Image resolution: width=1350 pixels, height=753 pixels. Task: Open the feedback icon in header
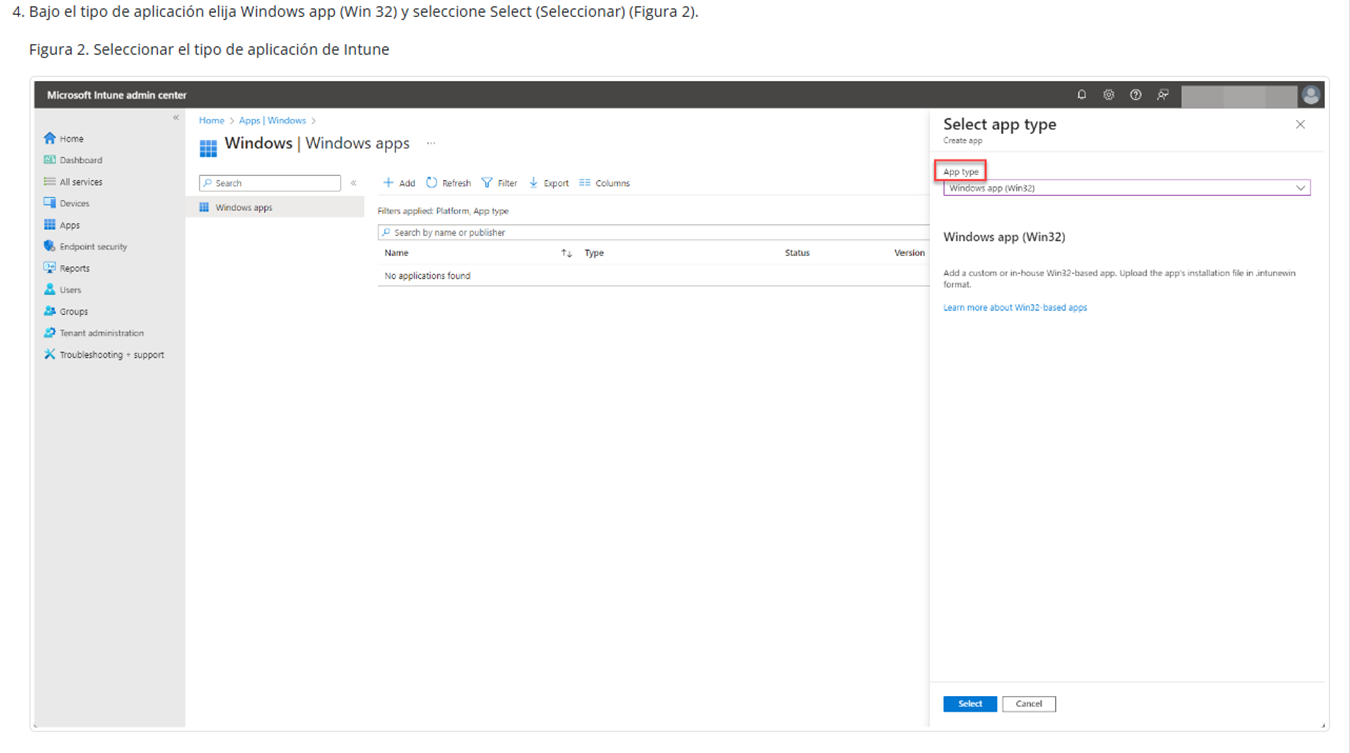click(x=1162, y=95)
